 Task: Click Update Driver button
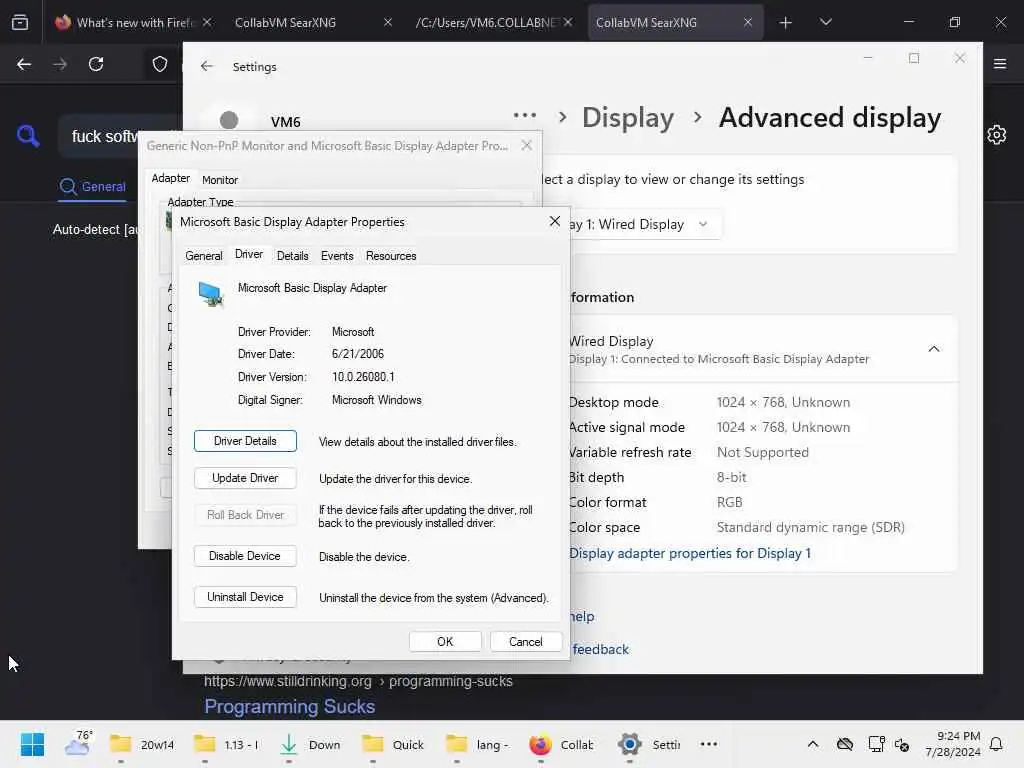click(x=245, y=478)
